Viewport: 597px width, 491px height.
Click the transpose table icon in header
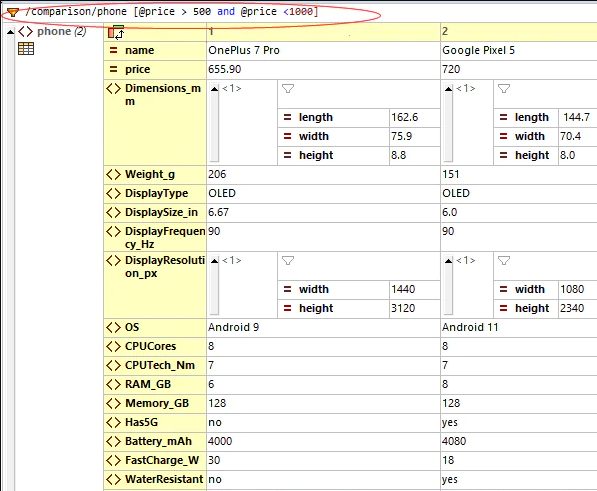pyautogui.click(x=116, y=32)
